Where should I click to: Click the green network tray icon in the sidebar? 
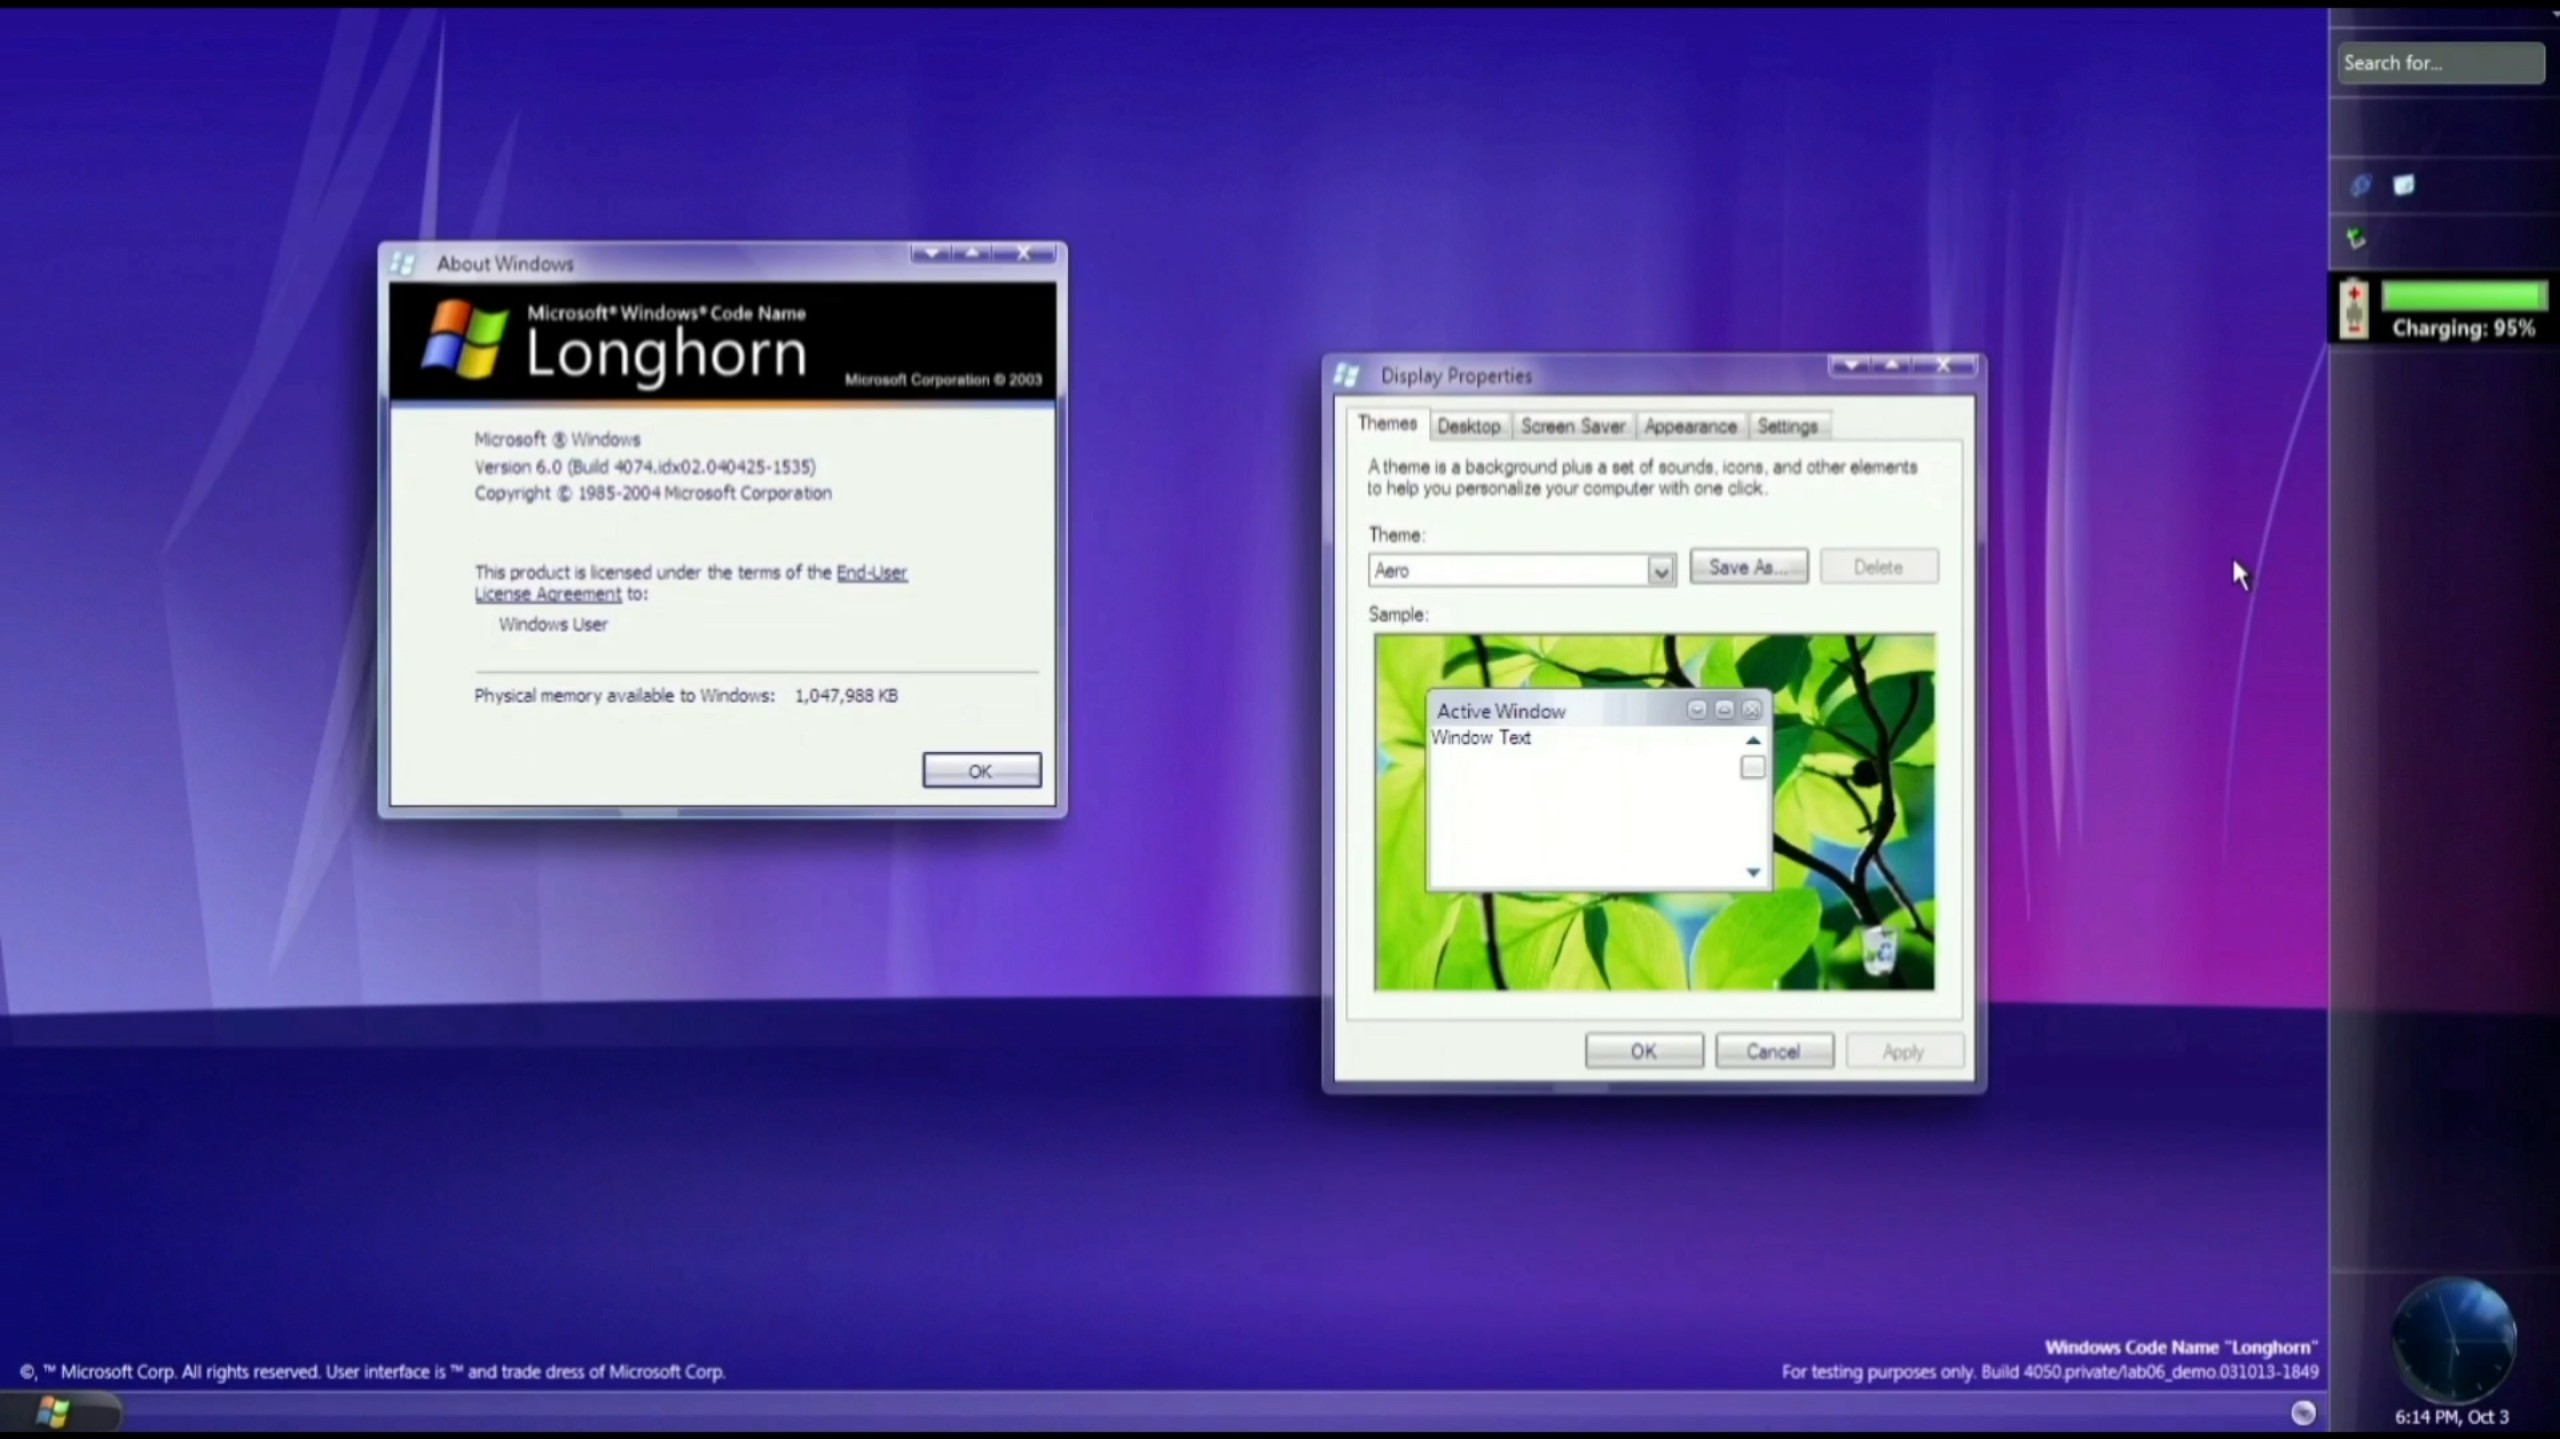2357,238
